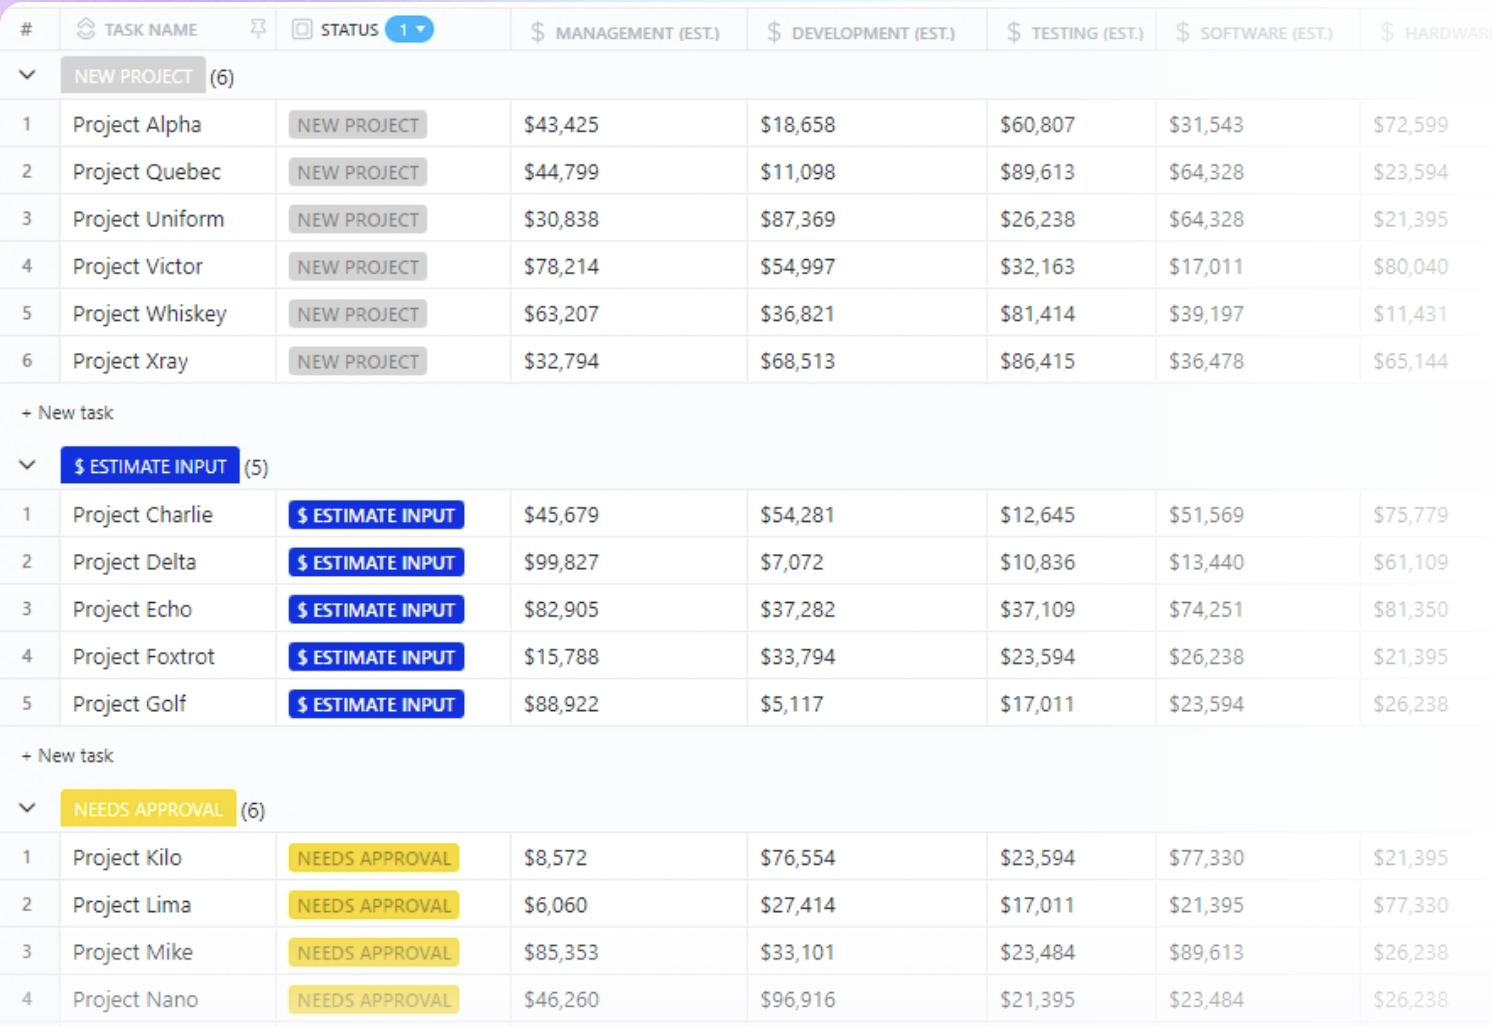1492x1026 pixels.
Task: Change status badge of Project Foxtrot
Action: [376, 657]
